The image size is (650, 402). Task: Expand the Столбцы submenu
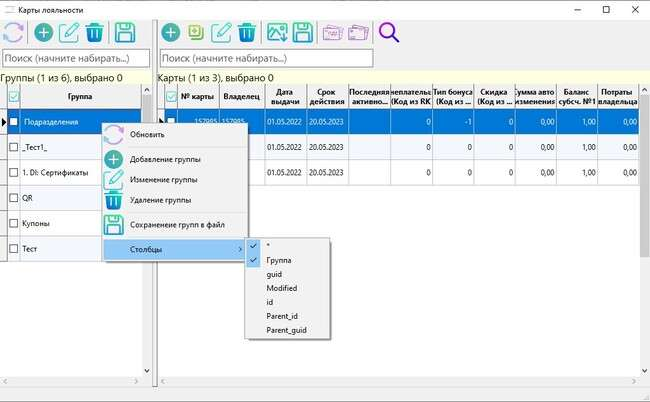pyautogui.click(x=175, y=248)
